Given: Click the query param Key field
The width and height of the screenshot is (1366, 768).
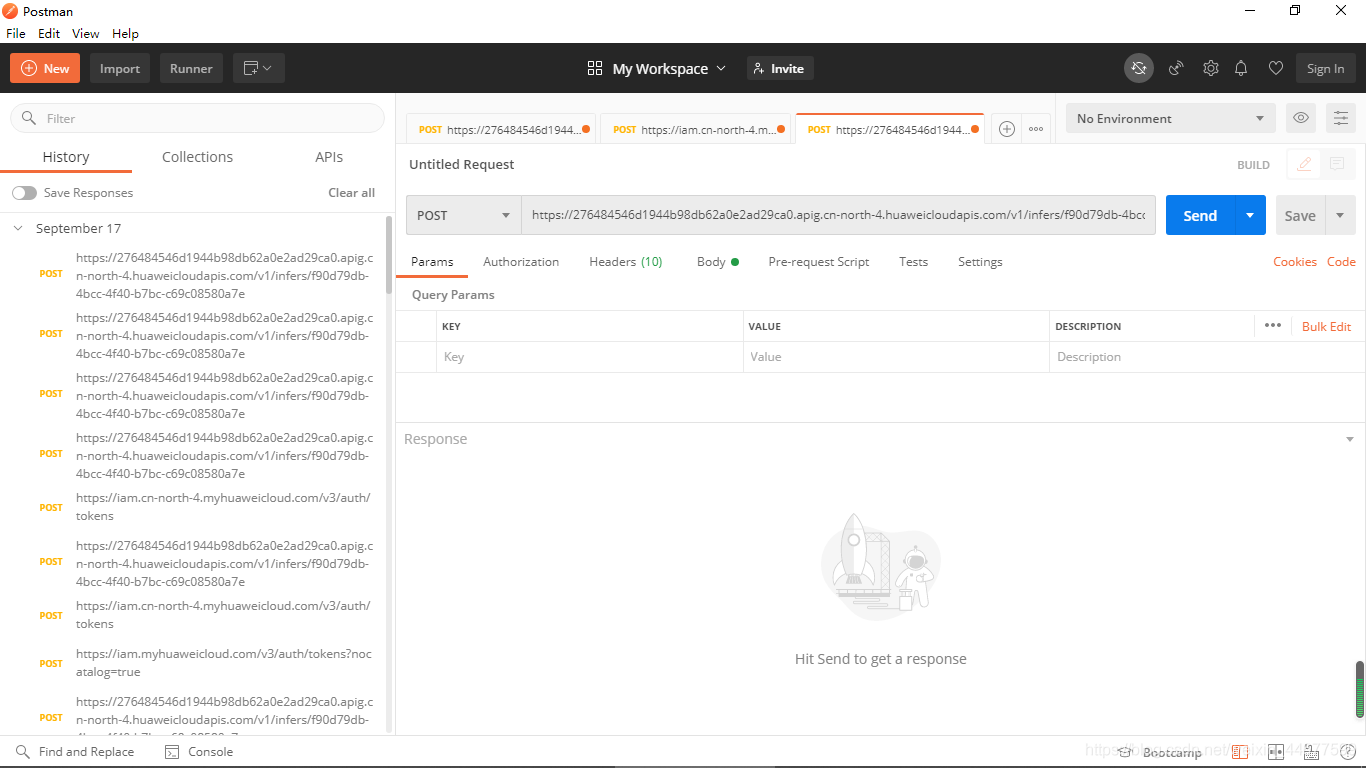Looking at the screenshot, I should pos(590,357).
